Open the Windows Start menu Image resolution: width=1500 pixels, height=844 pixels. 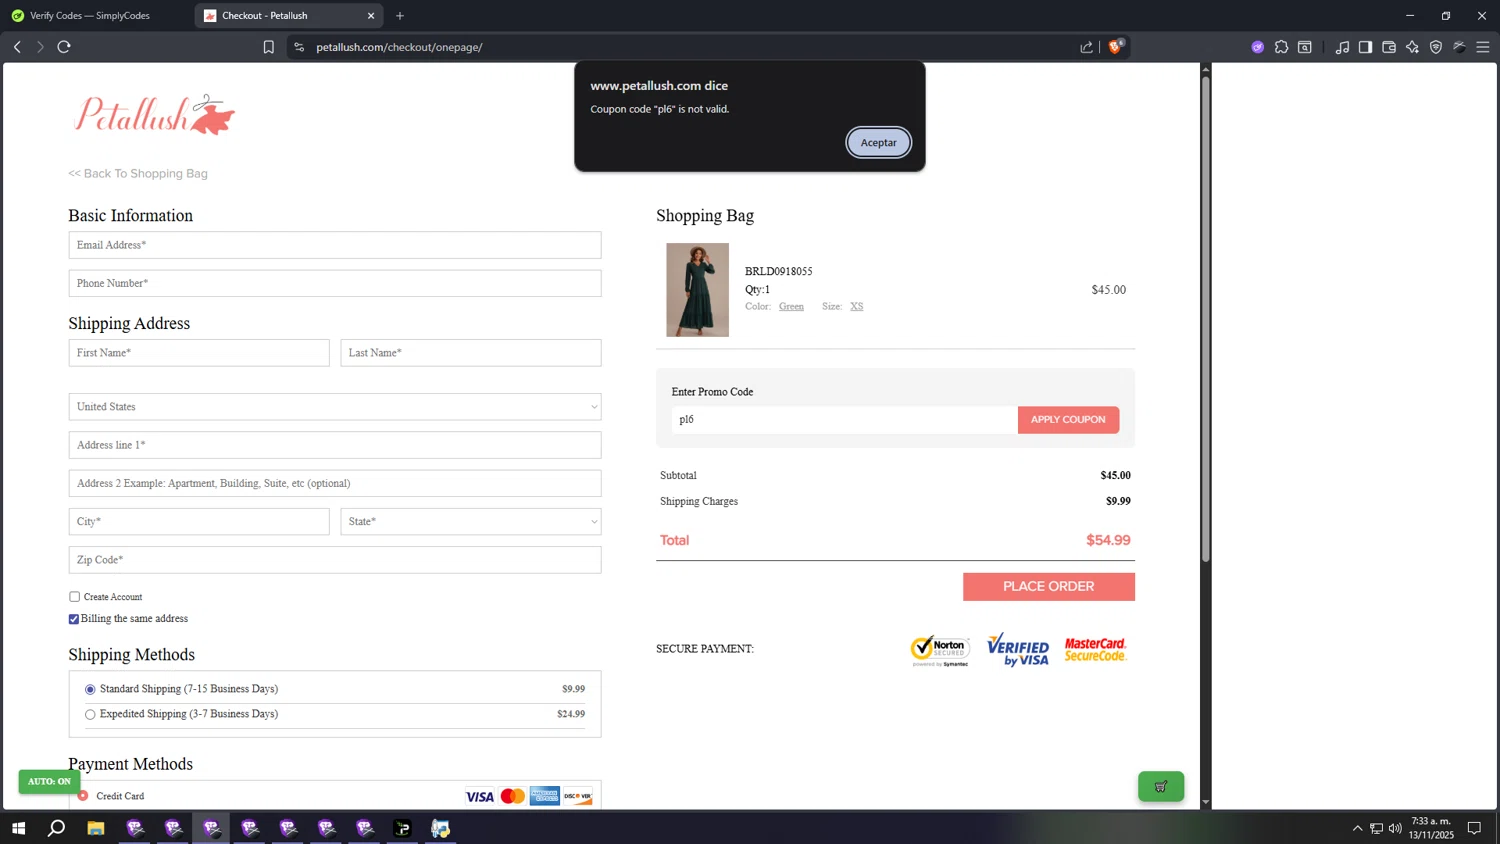click(17, 828)
